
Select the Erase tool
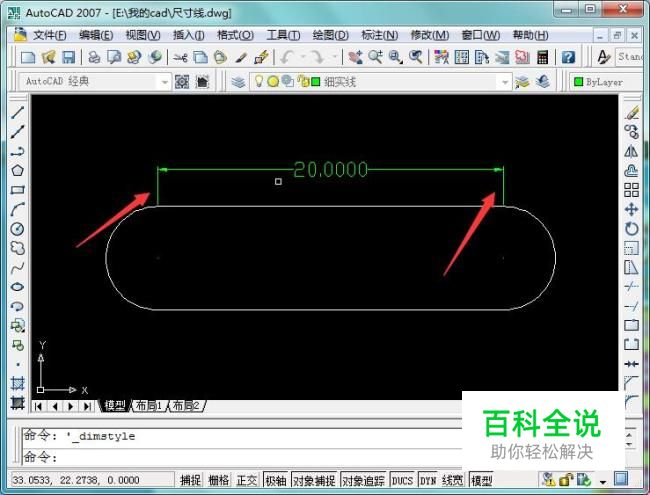click(x=632, y=112)
